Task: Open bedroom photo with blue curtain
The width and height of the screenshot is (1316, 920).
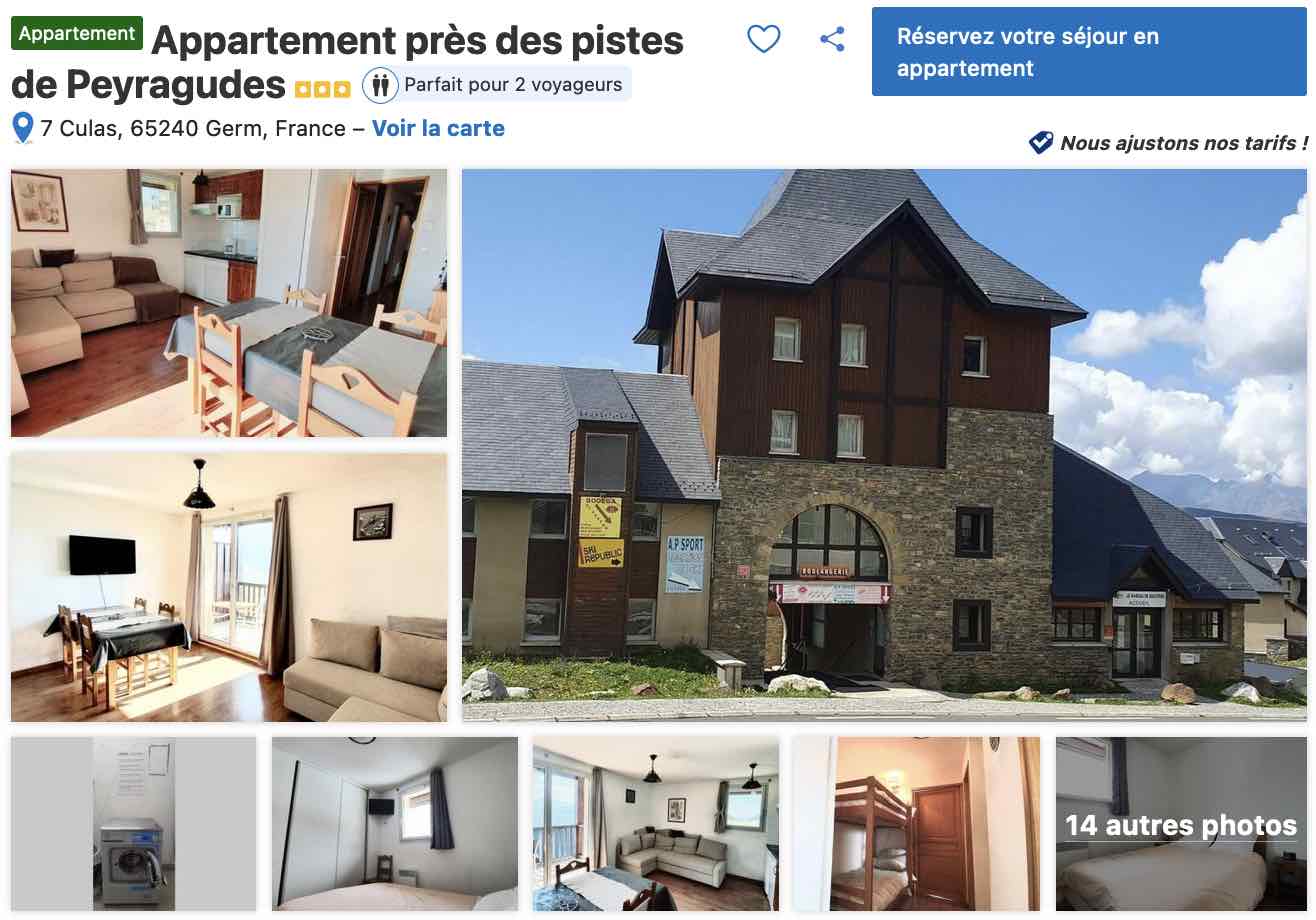Action: [x=395, y=824]
